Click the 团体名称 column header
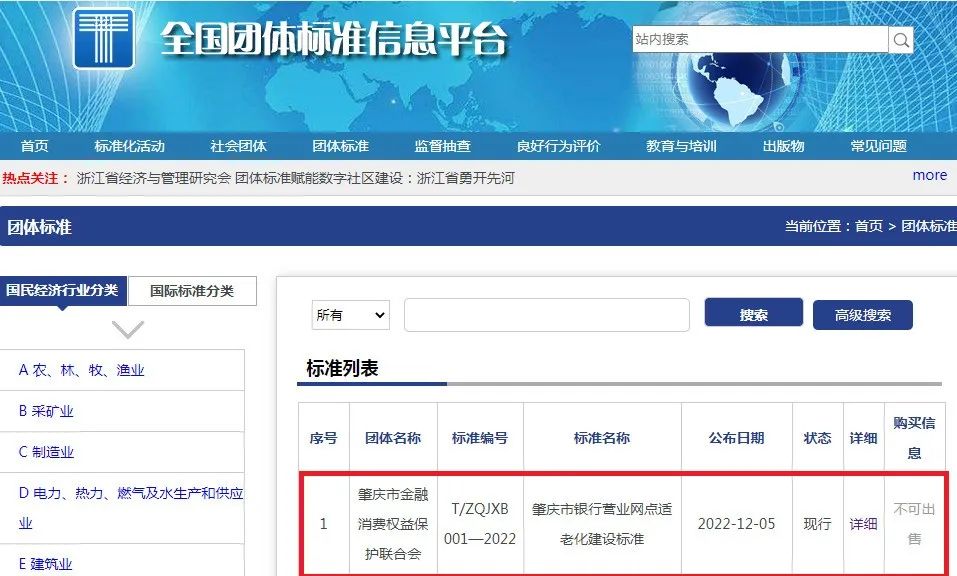957x576 pixels. tap(393, 438)
